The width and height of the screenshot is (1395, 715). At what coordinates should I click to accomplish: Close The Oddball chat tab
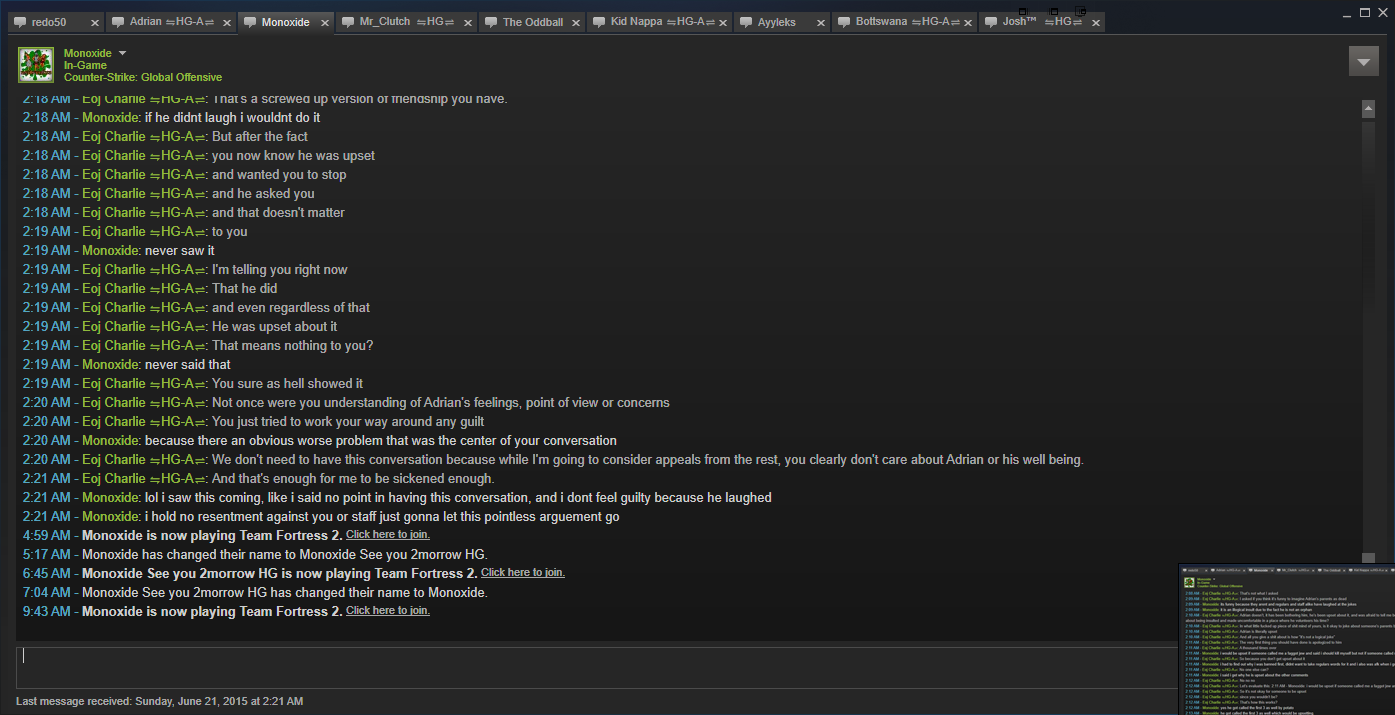coord(574,22)
